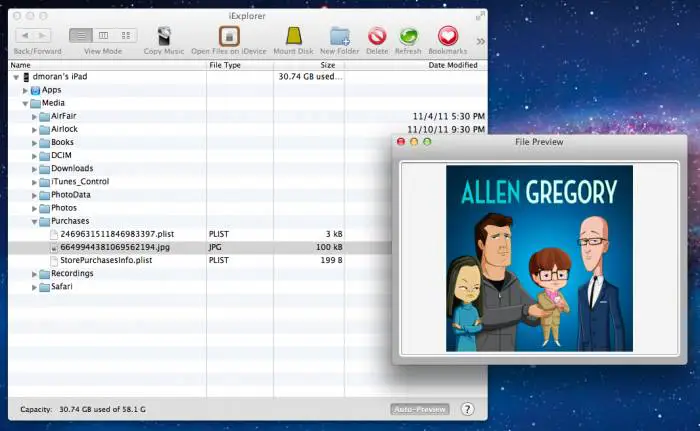Image resolution: width=700 pixels, height=431 pixels.
Task: Click the Mount Disk icon
Action: pos(294,36)
